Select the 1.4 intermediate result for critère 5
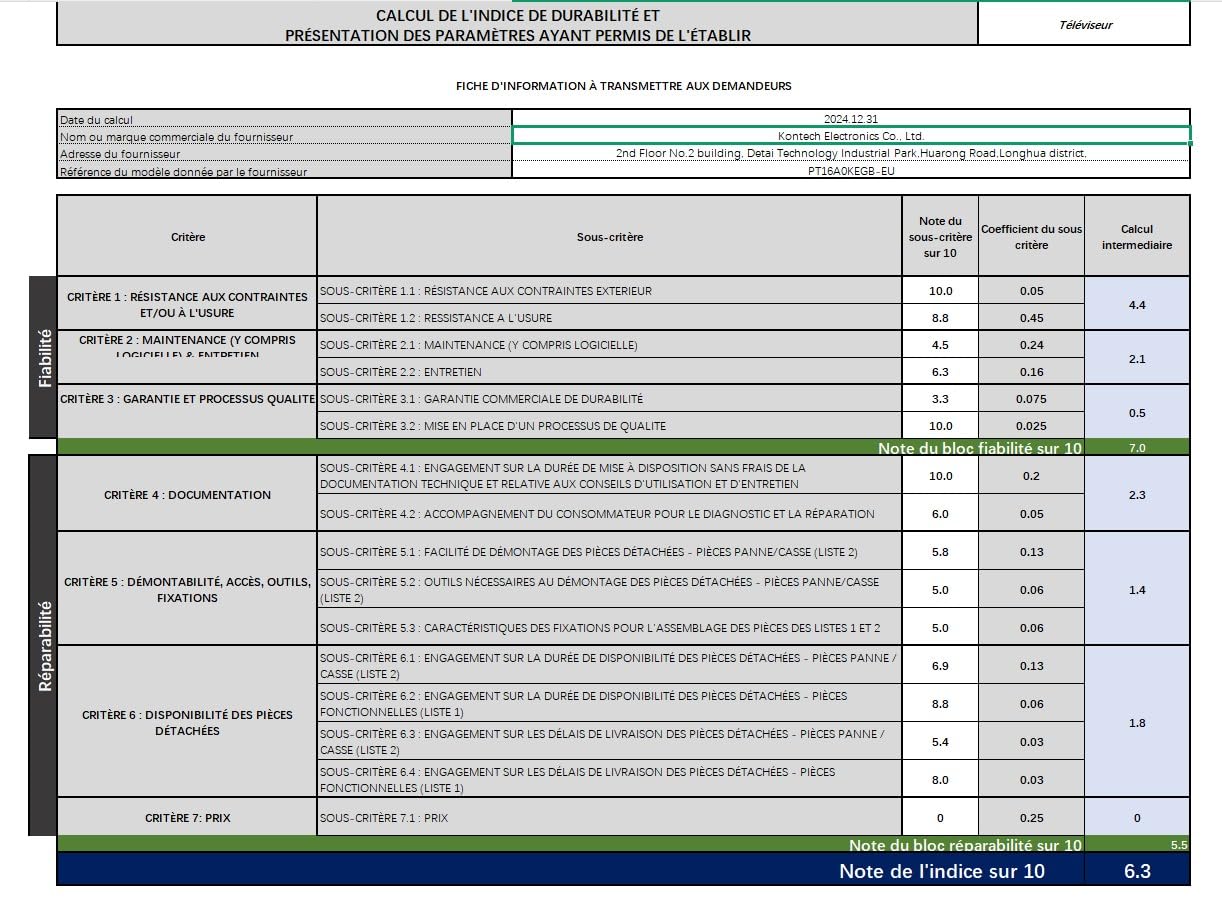1222x902 pixels. point(1137,590)
